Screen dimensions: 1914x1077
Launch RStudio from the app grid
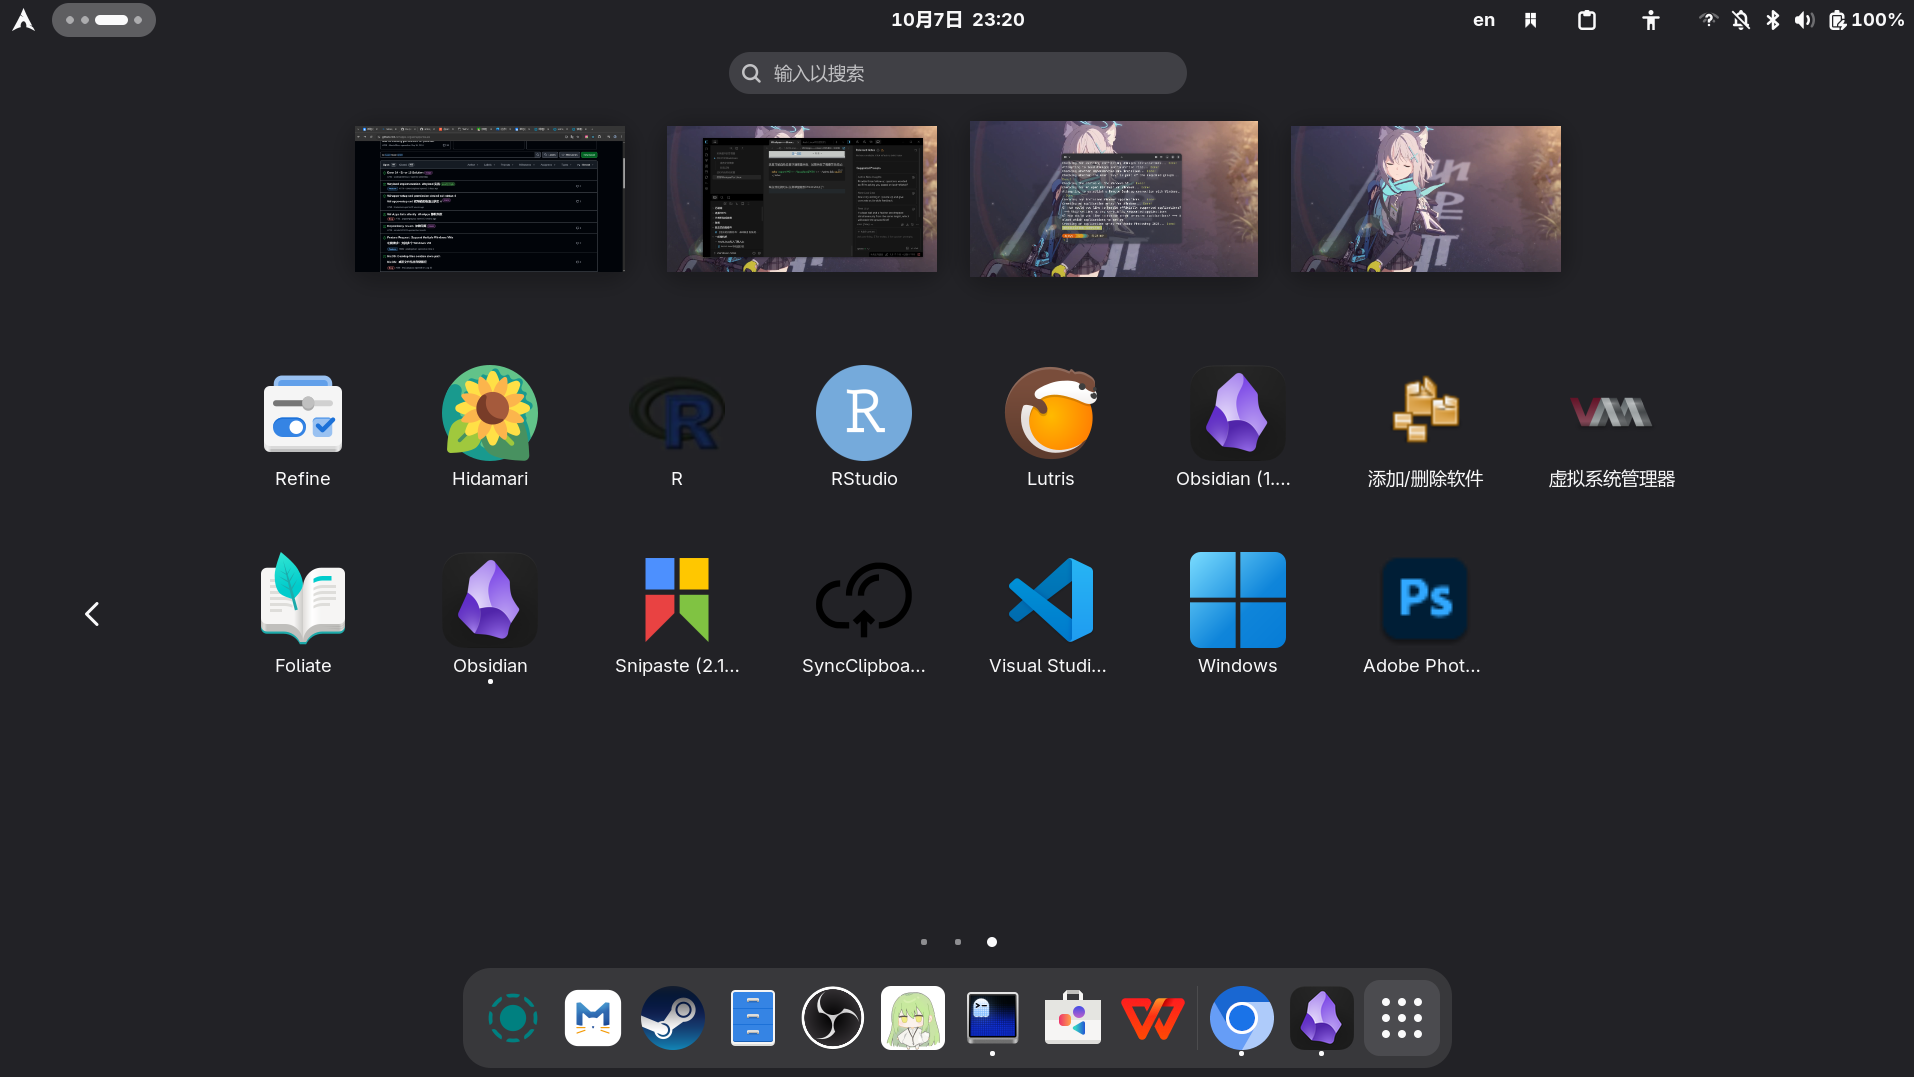coord(864,413)
